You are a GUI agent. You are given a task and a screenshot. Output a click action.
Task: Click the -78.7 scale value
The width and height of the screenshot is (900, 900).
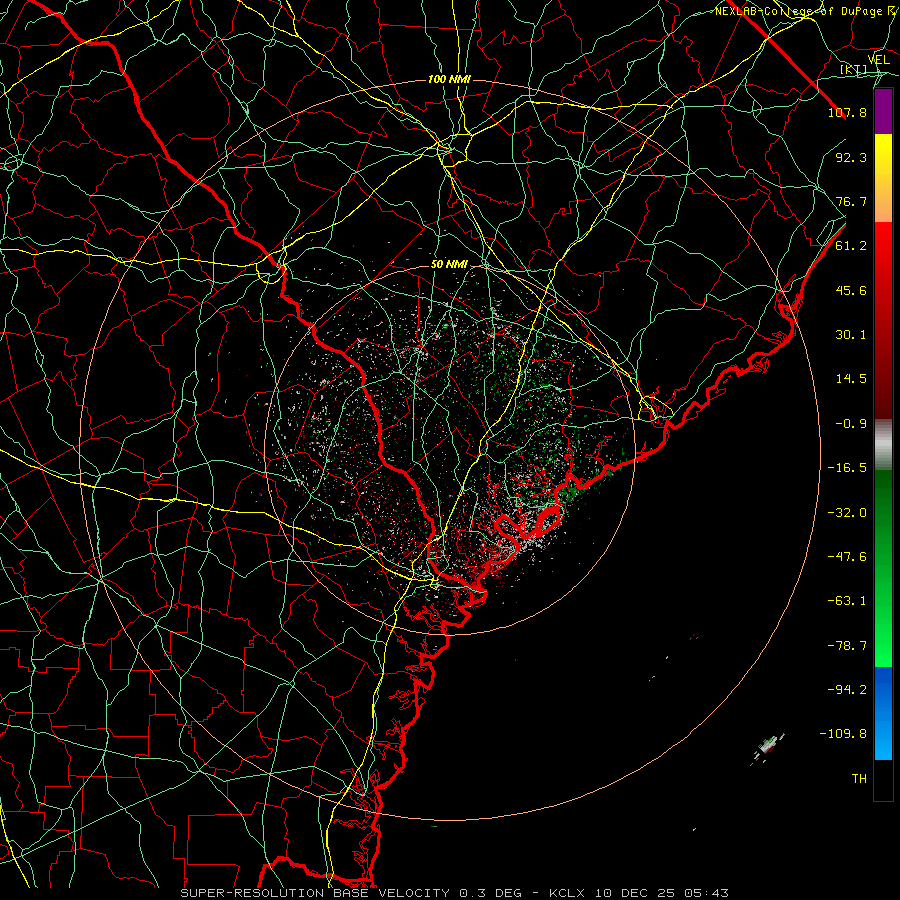pos(847,646)
